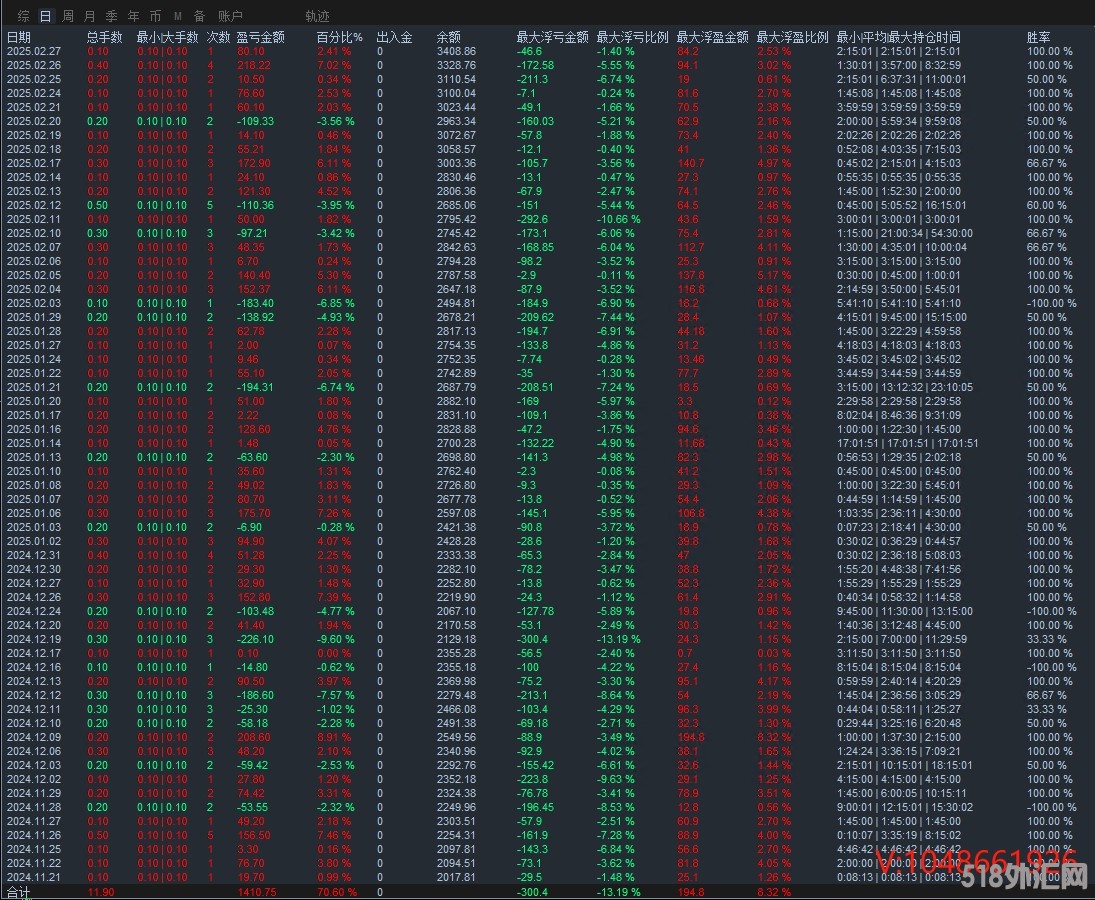1095x900 pixels.
Task: Select the 2025.02.27 row
Action: coord(34,51)
